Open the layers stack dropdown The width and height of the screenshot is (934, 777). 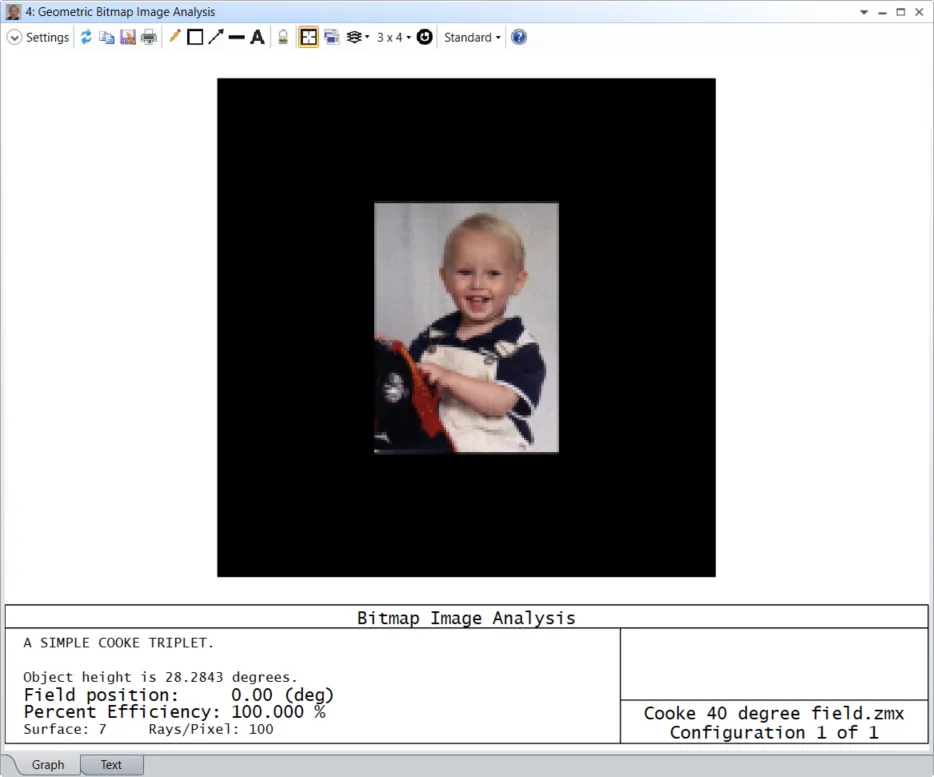click(x=357, y=37)
